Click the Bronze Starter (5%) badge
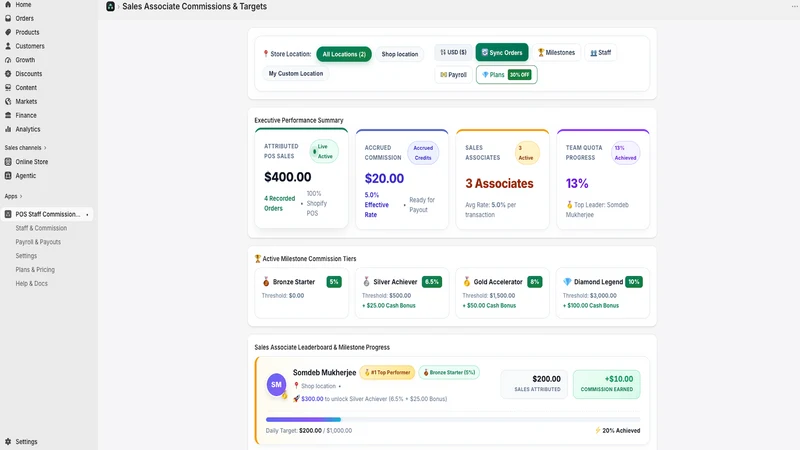 coord(449,372)
